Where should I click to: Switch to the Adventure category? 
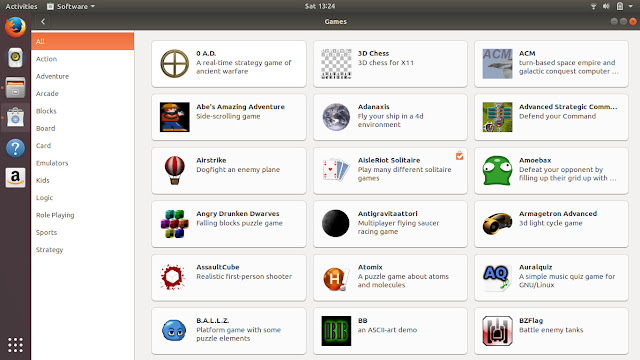click(82, 76)
